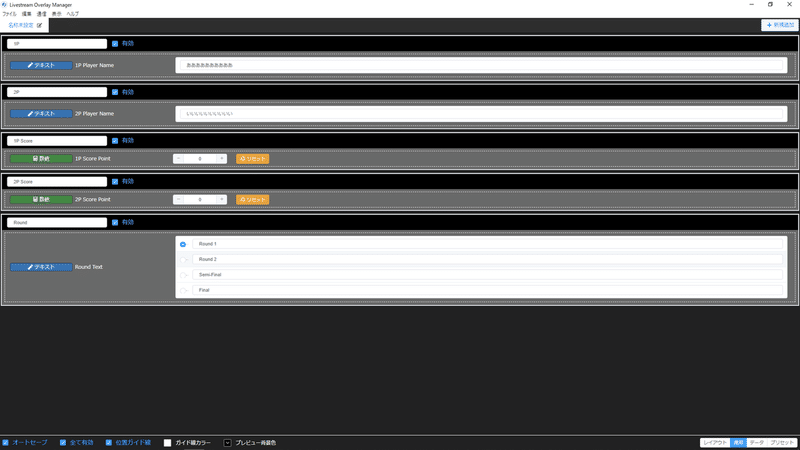This screenshot has width=800, height=450.
Task: Click the 1P Score Point label
Action: [92, 159]
